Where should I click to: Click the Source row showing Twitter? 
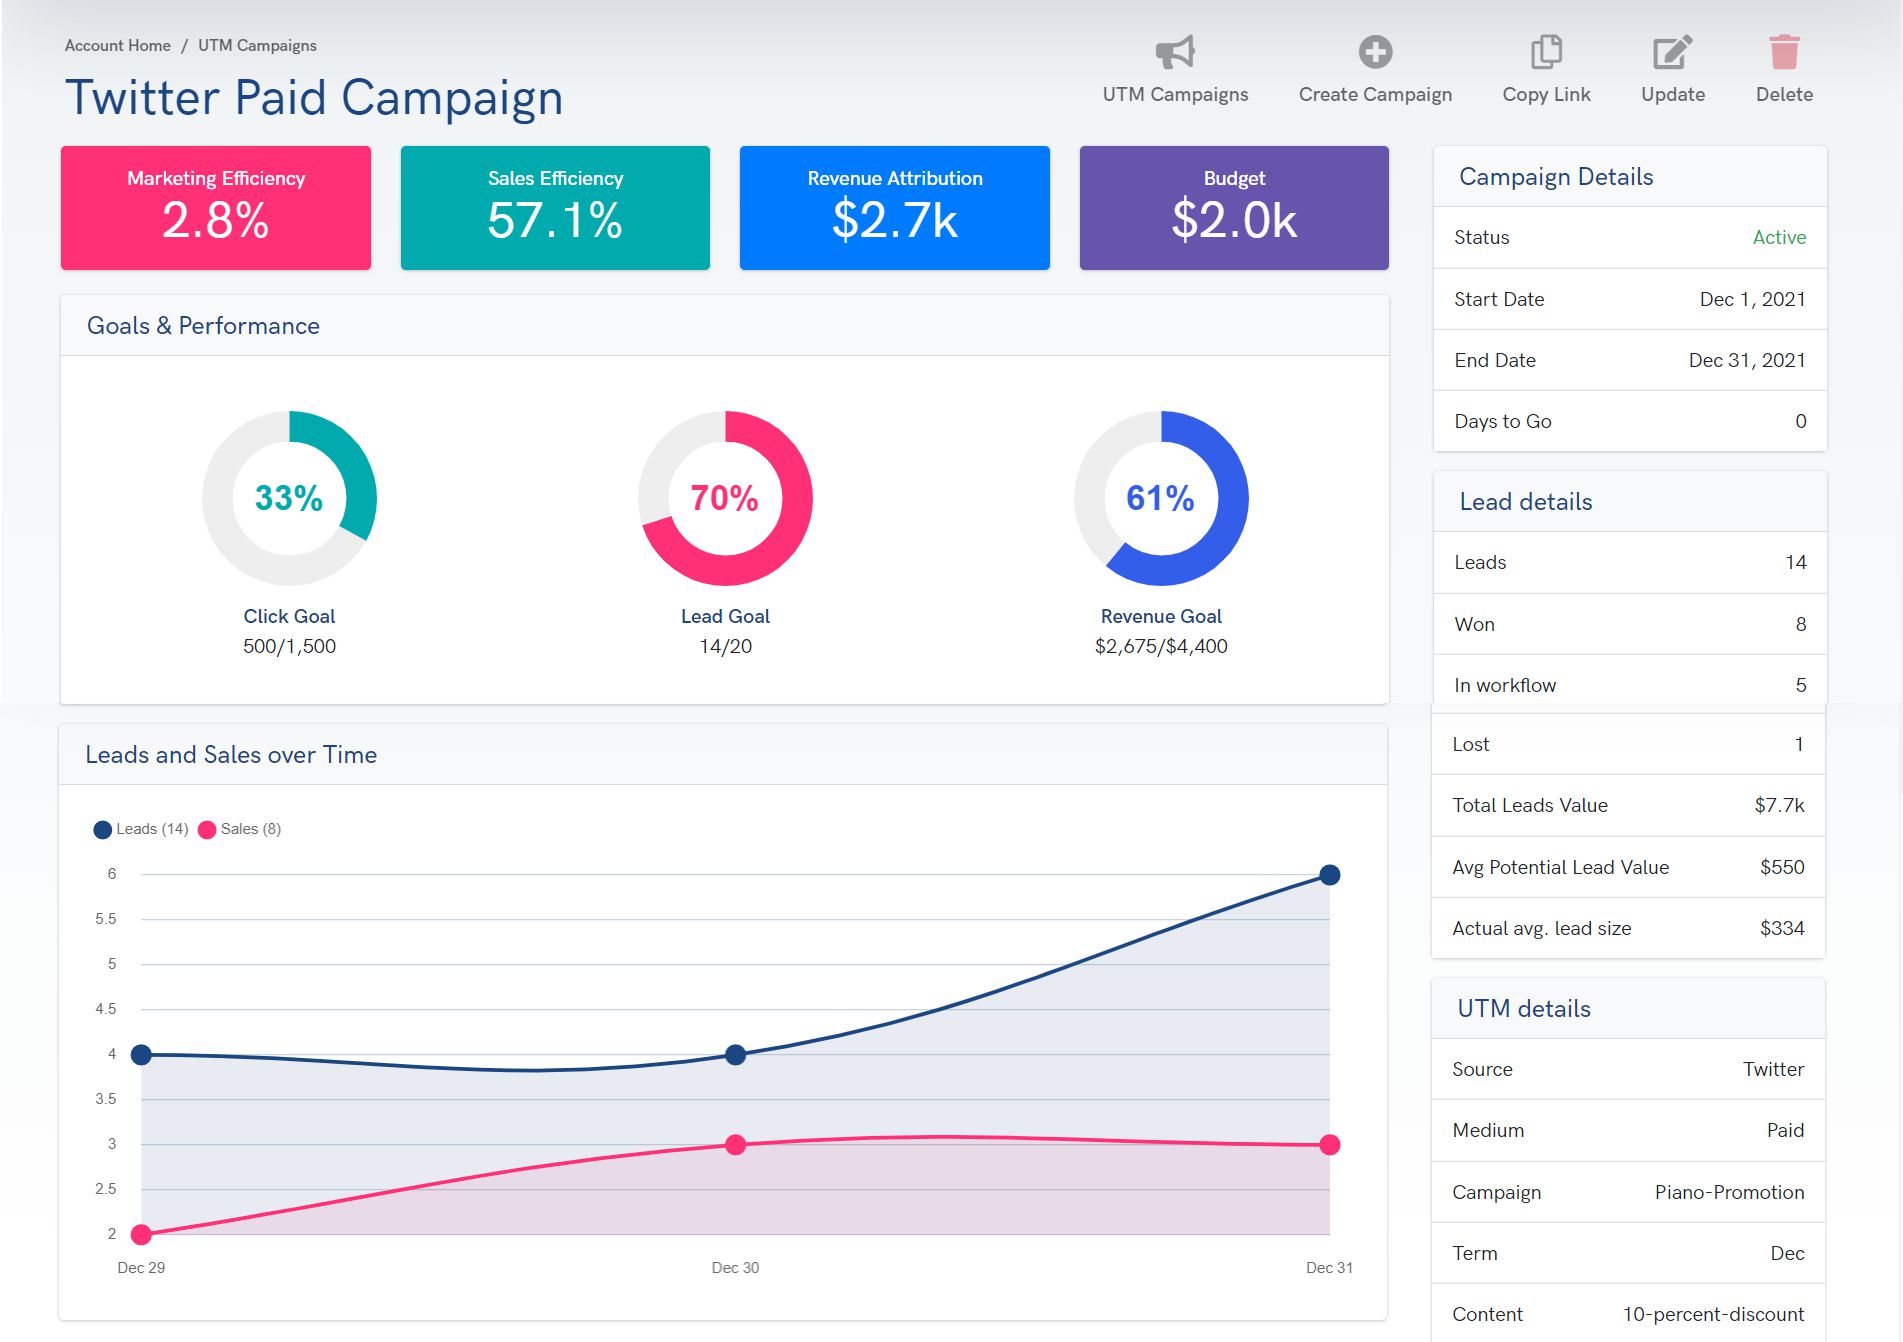1628,1070
